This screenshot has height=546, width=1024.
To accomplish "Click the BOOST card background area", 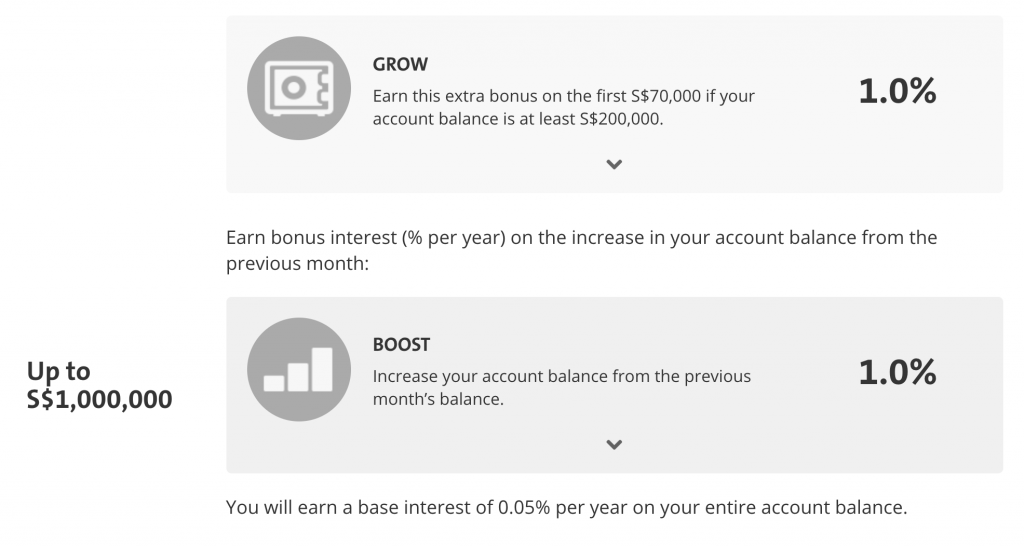I will (614, 385).
